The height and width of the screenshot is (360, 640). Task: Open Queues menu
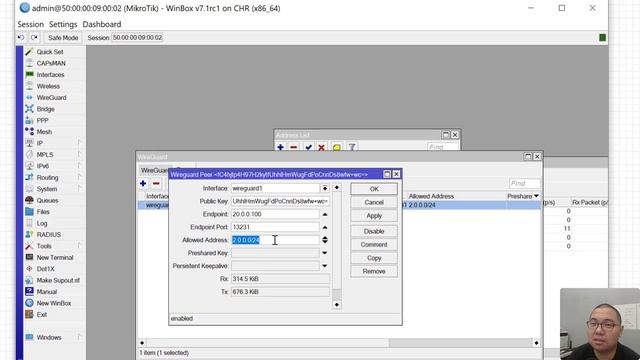point(47,200)
